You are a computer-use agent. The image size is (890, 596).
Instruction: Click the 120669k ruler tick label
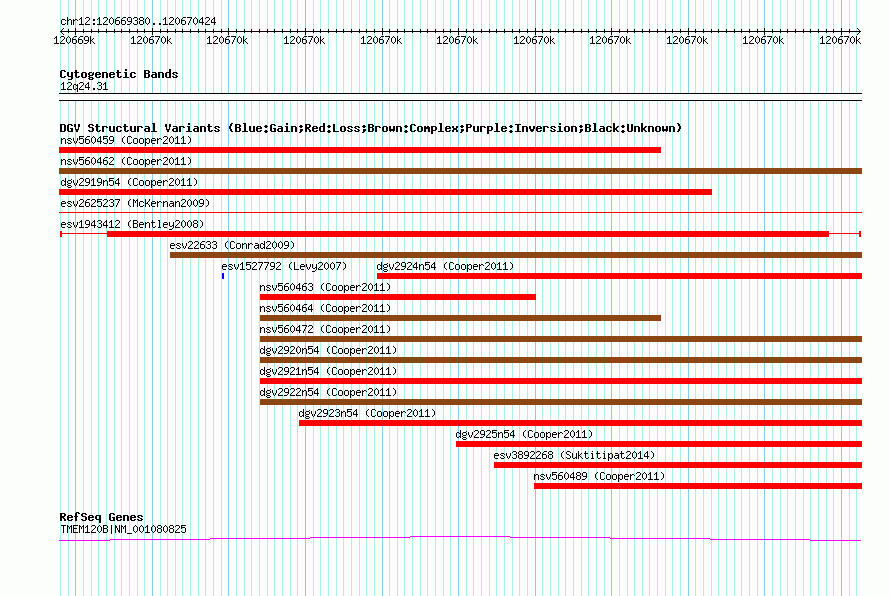click(x=74, y=40)
